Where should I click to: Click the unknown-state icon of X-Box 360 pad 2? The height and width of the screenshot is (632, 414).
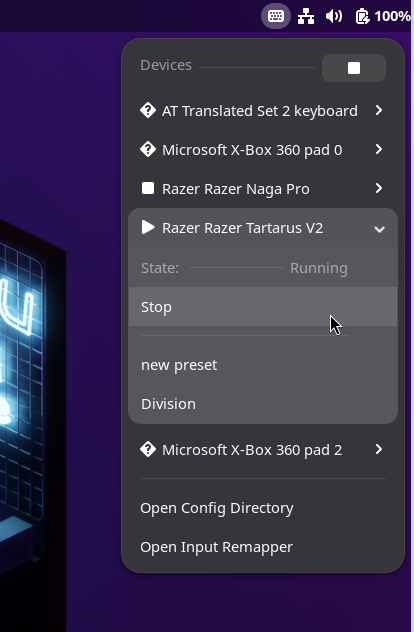click(x=148, y=449)
